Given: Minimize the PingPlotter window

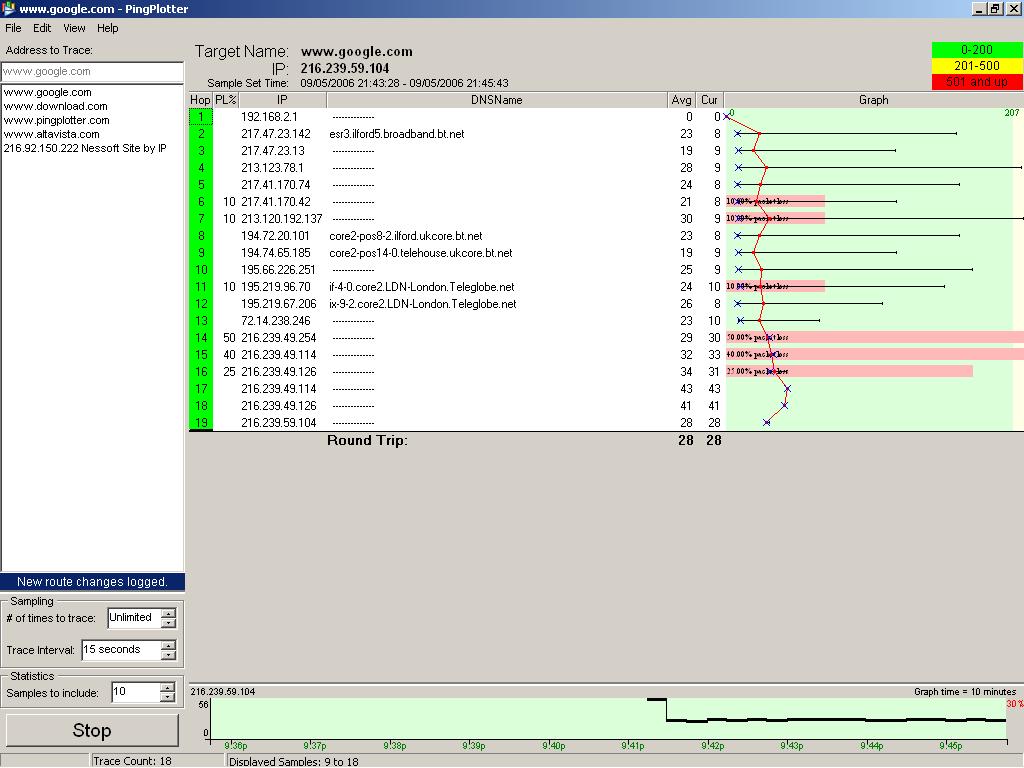Looking at the screenshot, I should click(979, 8).
